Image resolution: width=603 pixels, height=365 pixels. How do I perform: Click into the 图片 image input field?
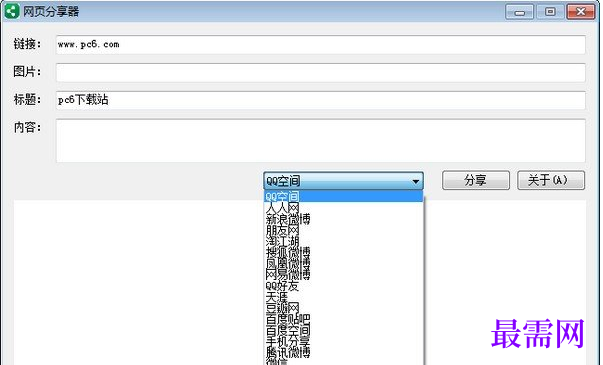coord(321,73)
